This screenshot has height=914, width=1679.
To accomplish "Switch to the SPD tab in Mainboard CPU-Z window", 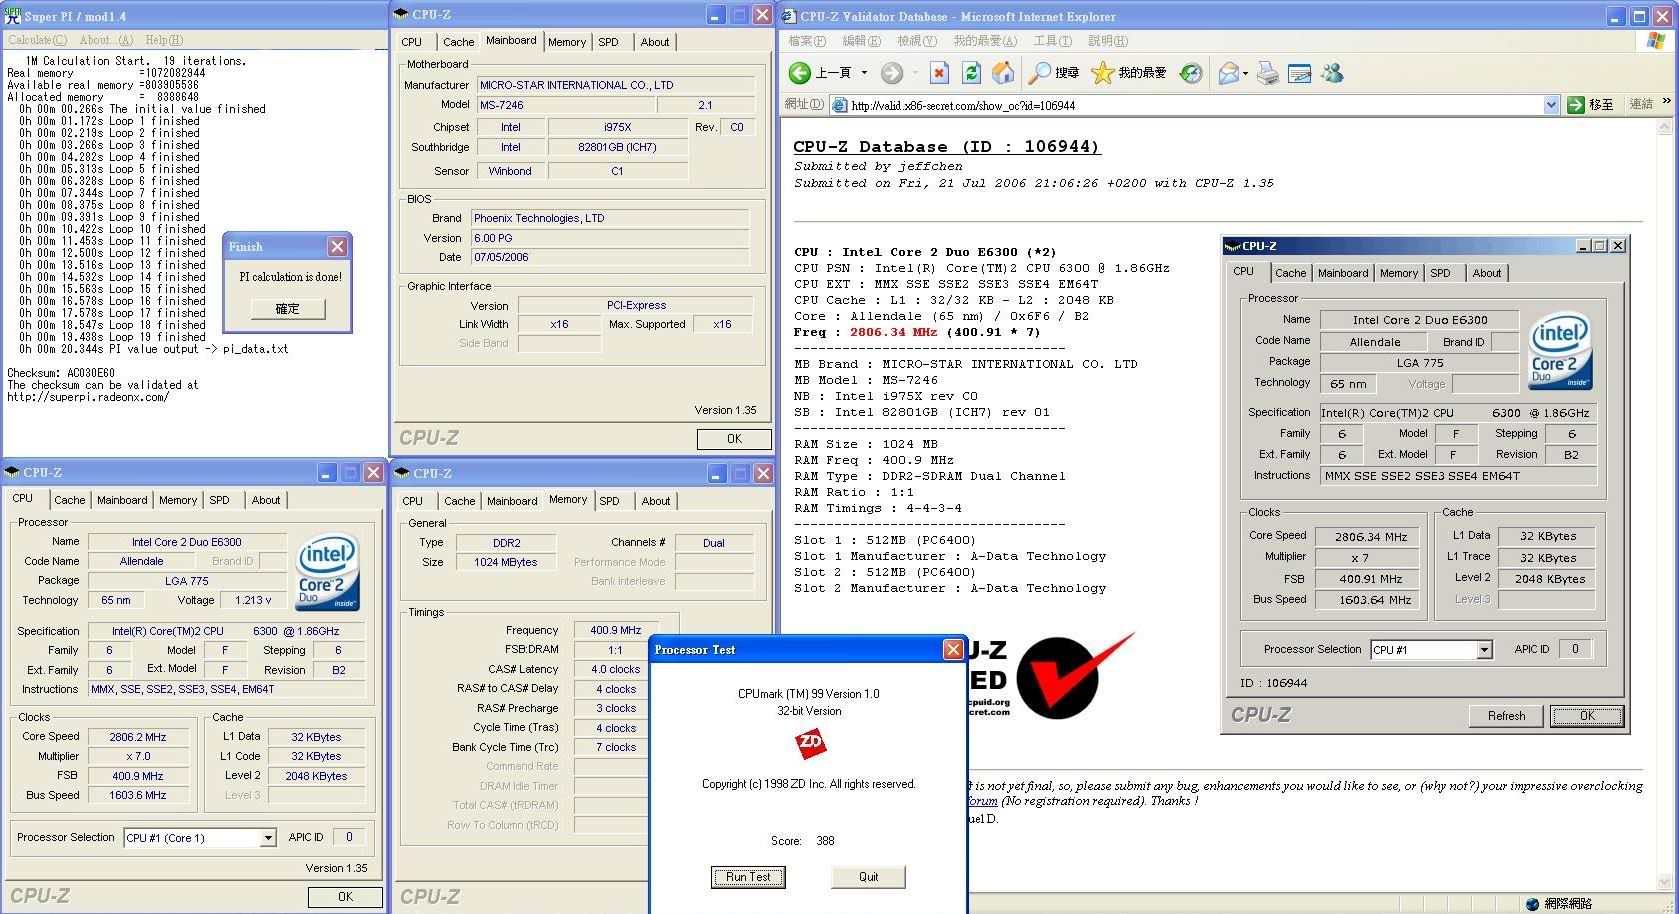I will [x=609, y=42].
